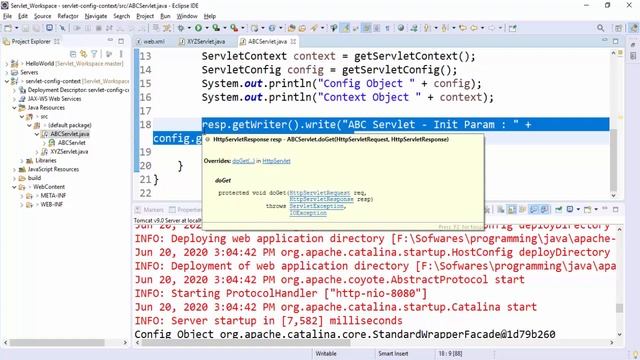Viewport: 640px width, 360px height.
Task: Toggle Scroll Lock in console toolbar
Action: 511,209
